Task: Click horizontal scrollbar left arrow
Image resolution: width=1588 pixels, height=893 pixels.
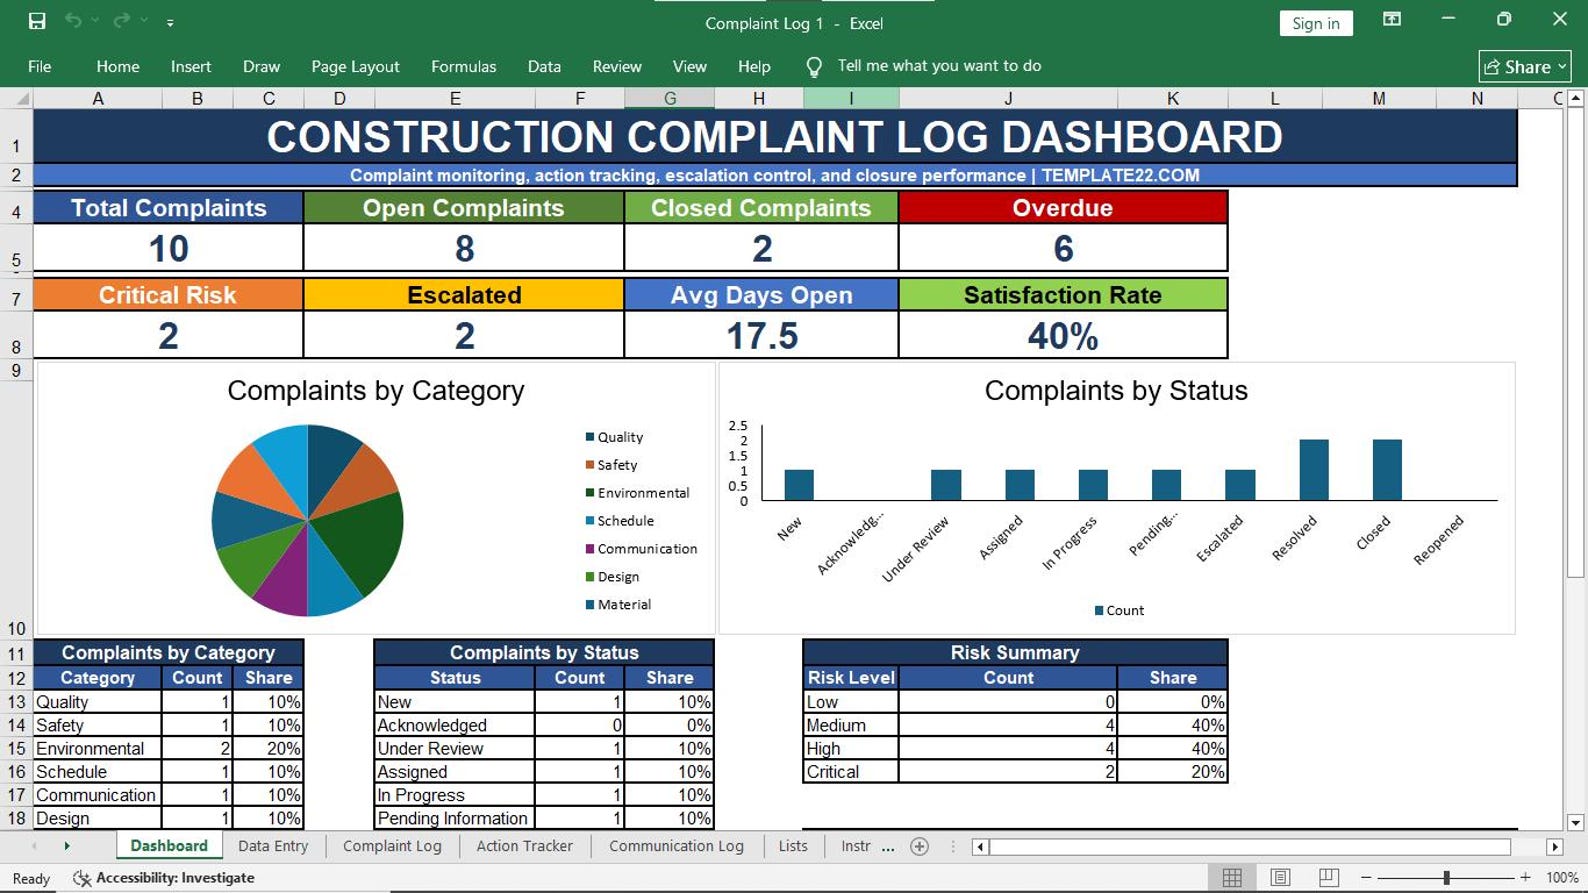Action: [980, 847]
